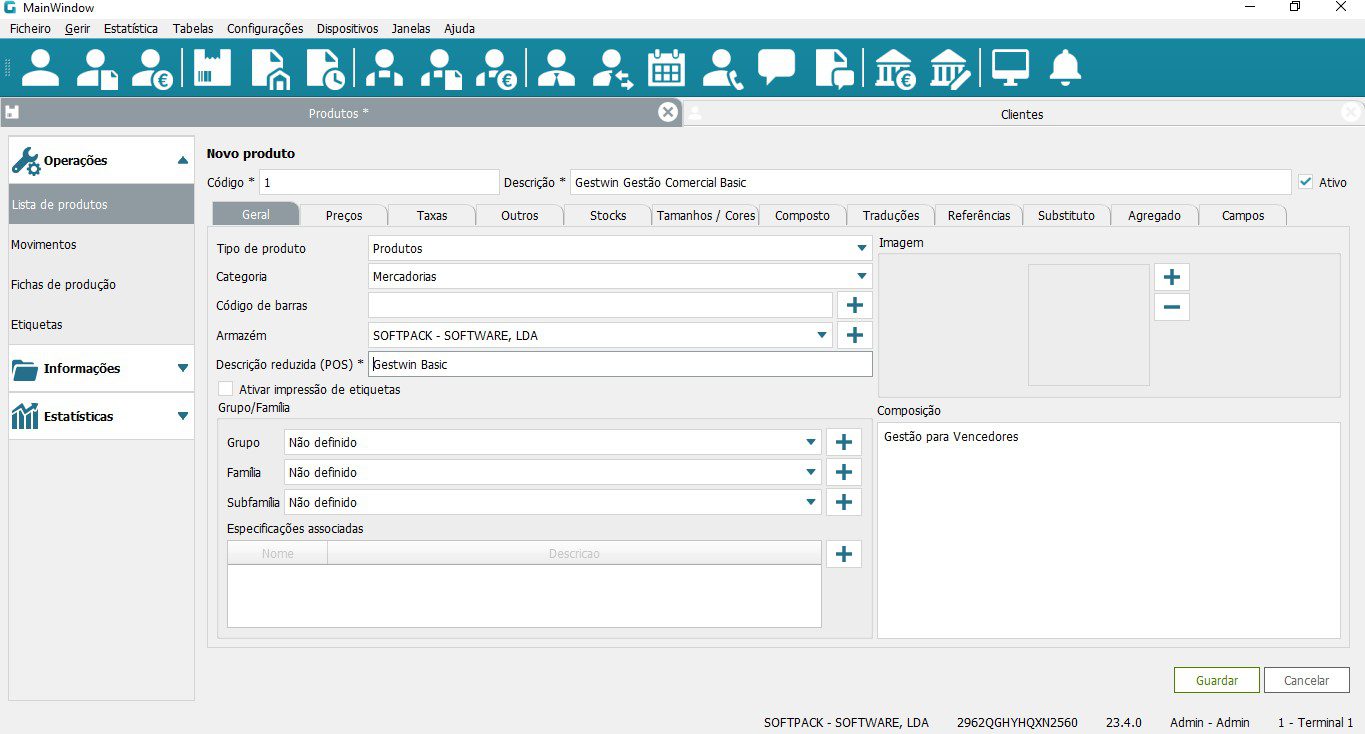1365x734 pixels.
Task: Add a barcode with the plus button
Action: [x=854, y=305]
